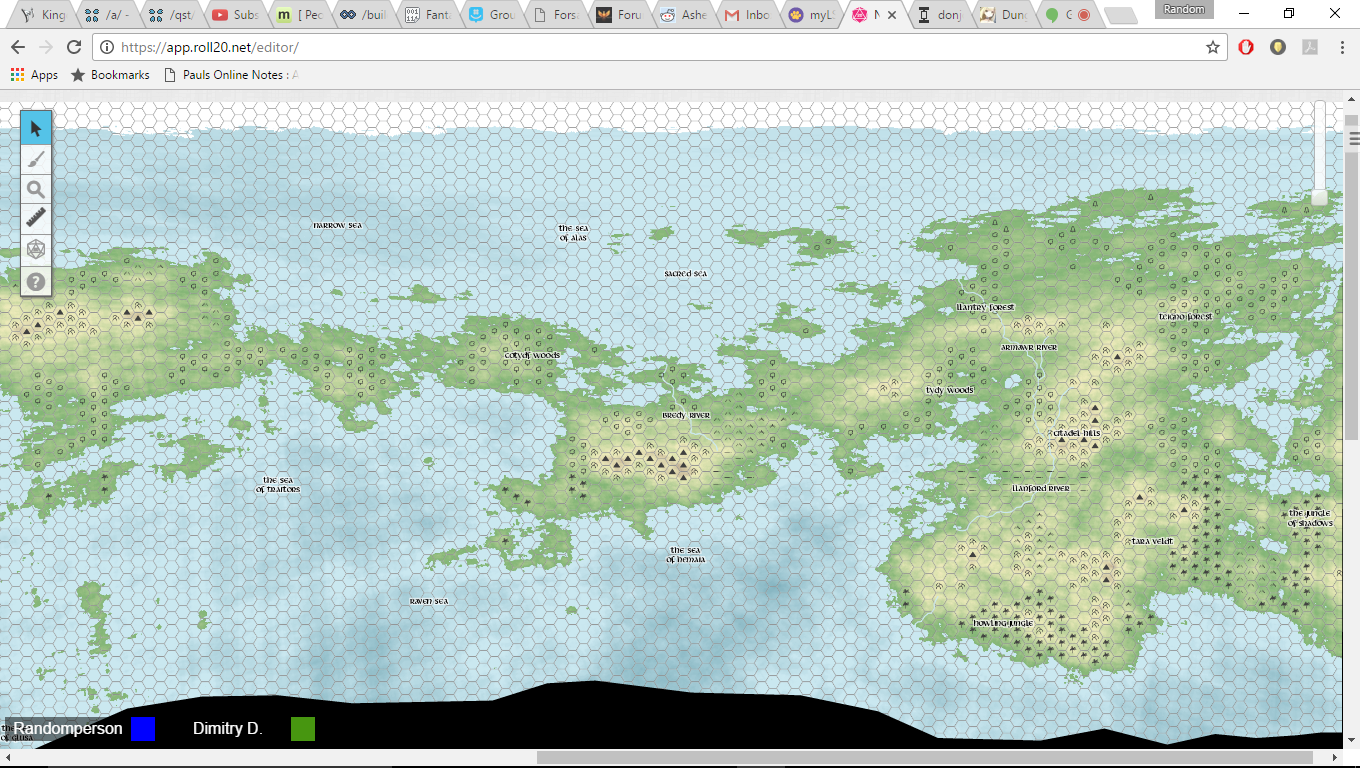Go back with the browser back arrow
Image resolution: width=1360 pixels, height=768 pixels.
pyautogui.click(x=17, y=47)
